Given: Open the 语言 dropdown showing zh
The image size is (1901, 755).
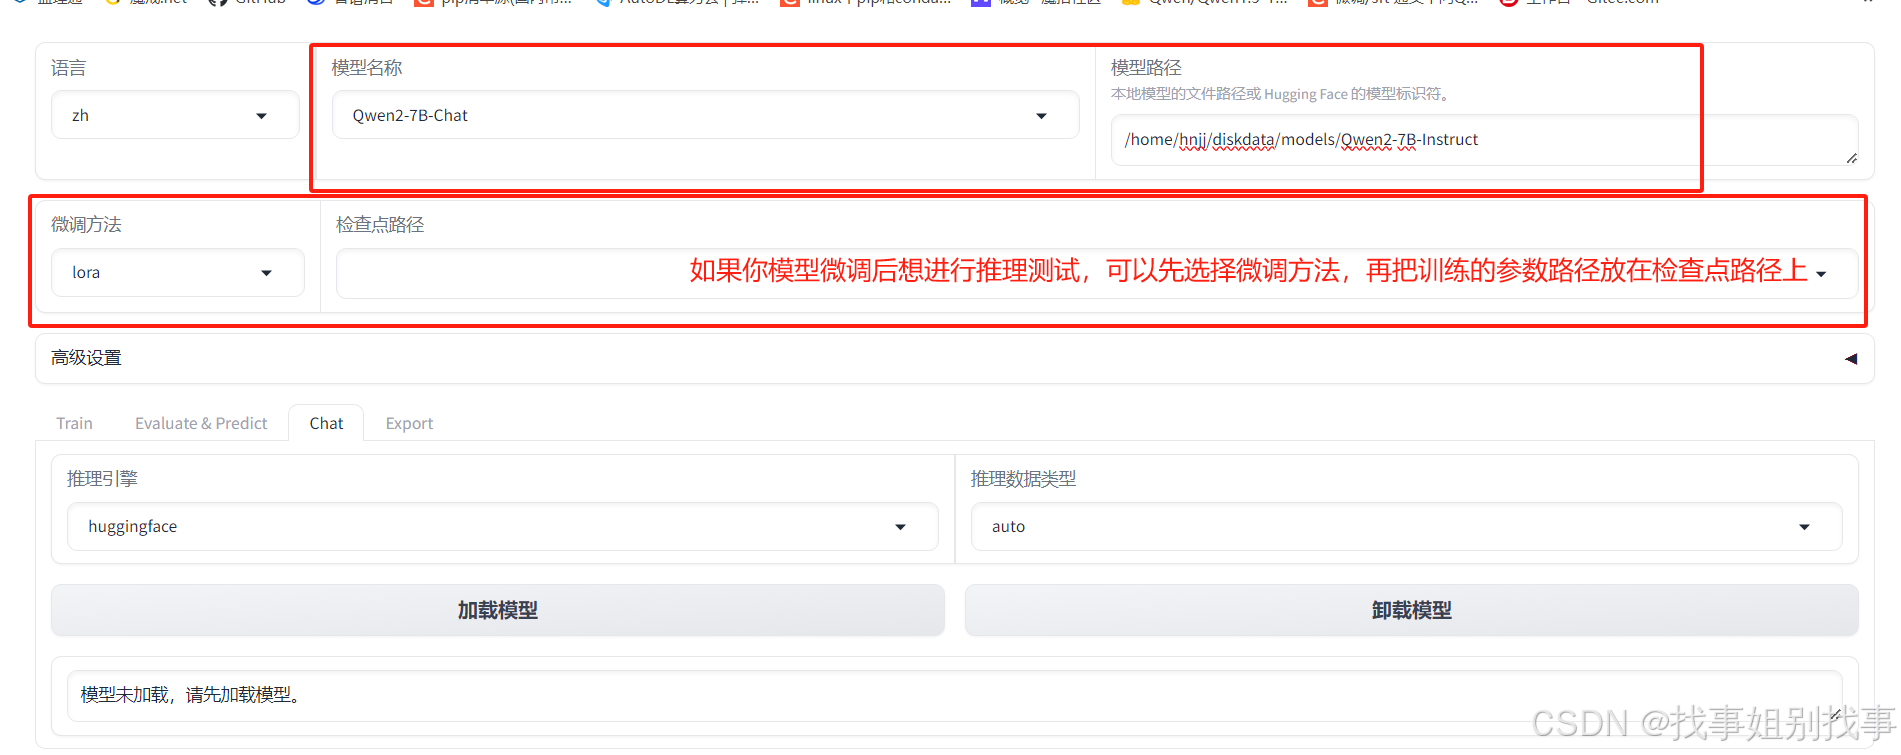Looking at the screenshot, I should [175, 115].
